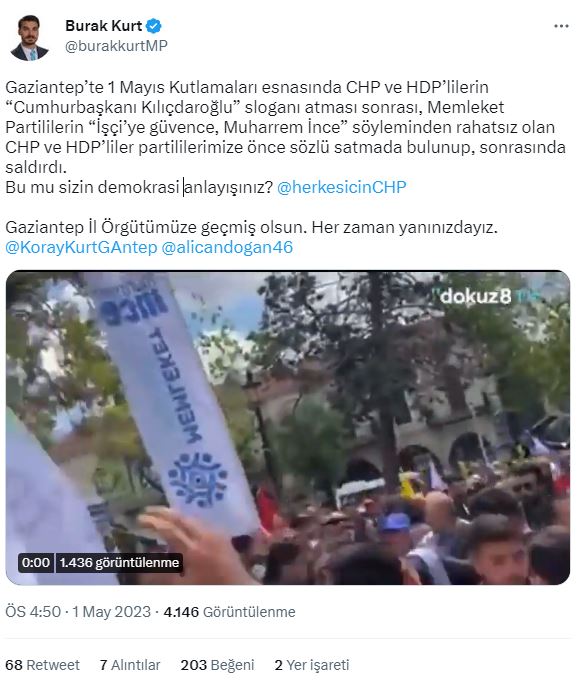This screenshot has width=583, height=691.
Task: Open the 1 May 2023 date link
Action: pos(111,612)
